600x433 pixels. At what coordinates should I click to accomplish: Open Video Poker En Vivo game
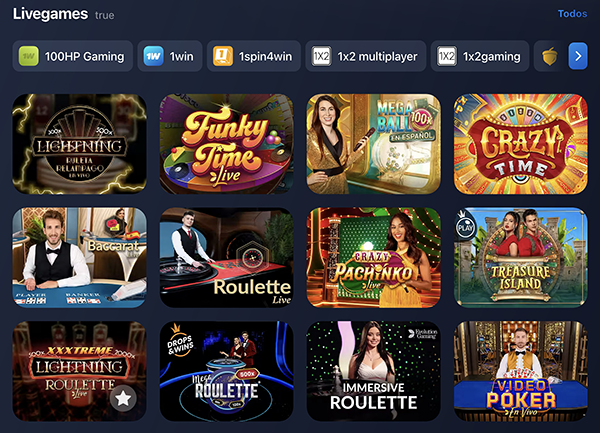coord(520,371)
